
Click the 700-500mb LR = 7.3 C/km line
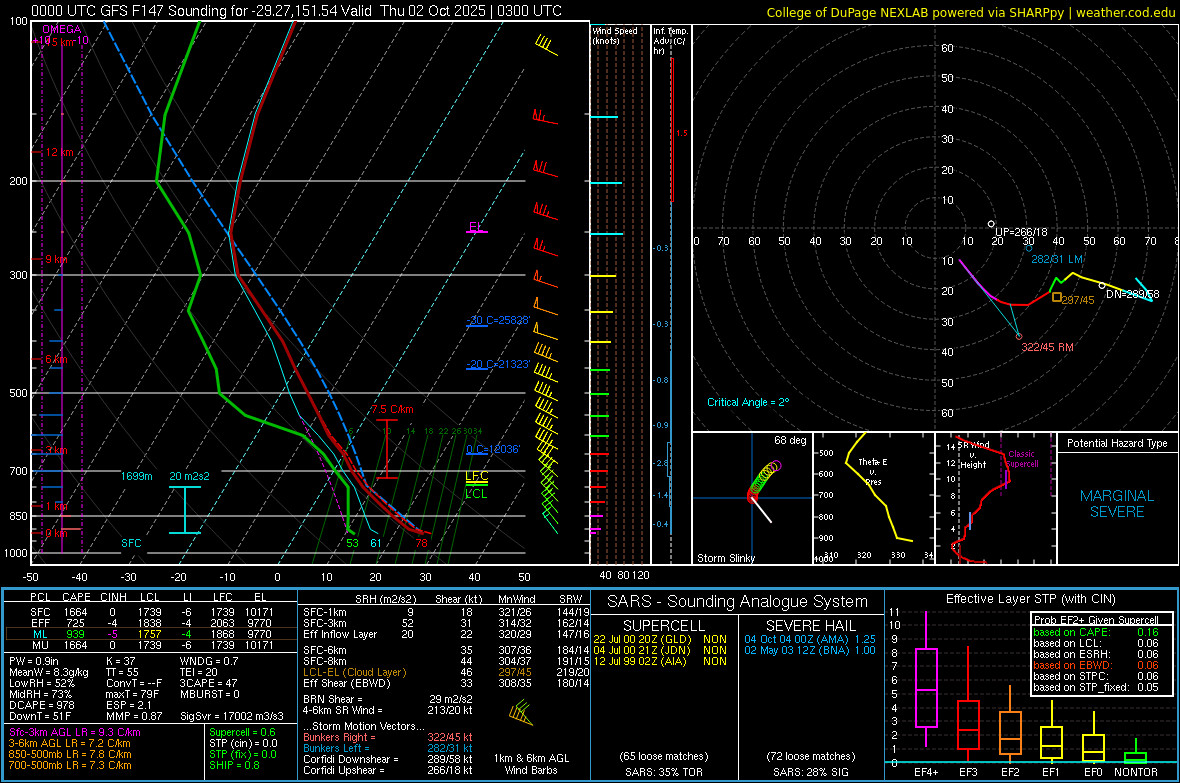(x=70, y=765)
